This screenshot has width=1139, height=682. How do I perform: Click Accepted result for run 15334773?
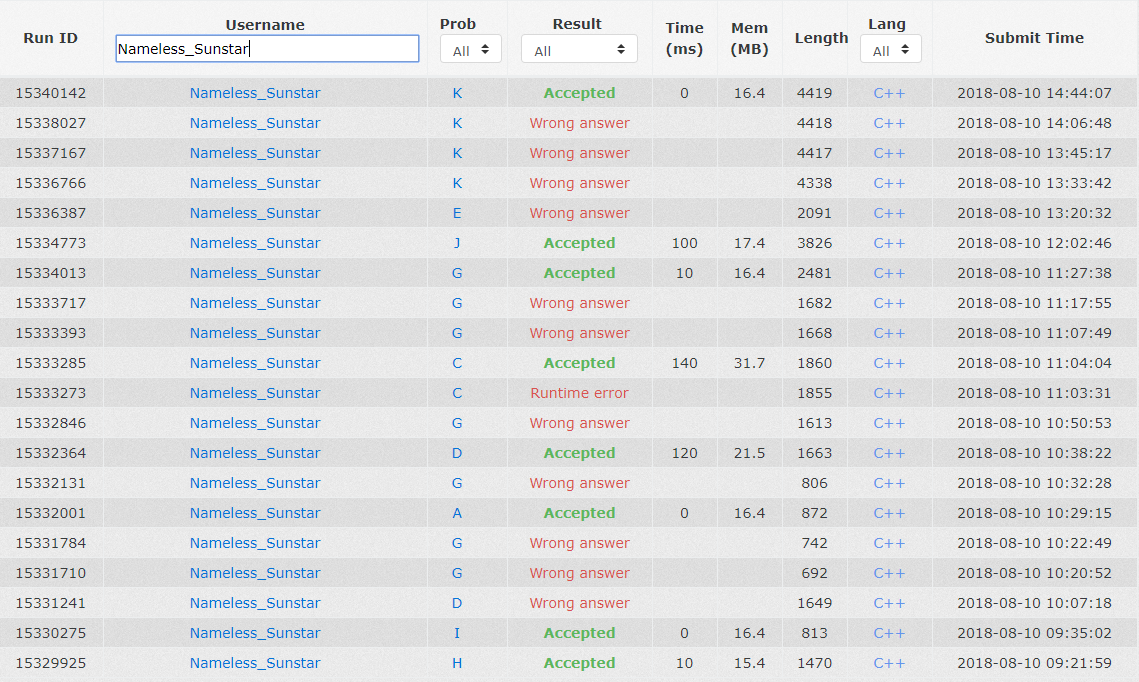[x=579, y=243]
